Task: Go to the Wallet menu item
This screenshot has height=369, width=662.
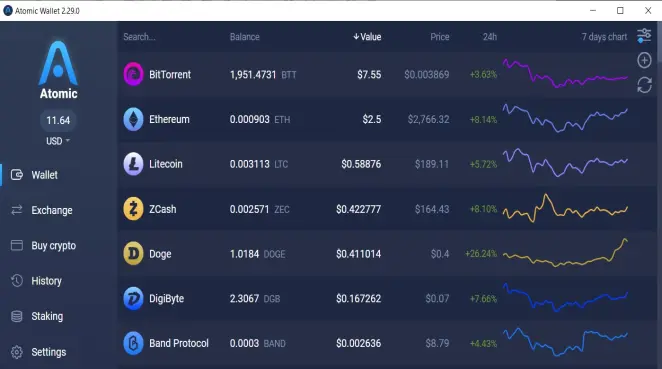Action: coord(44,175)
